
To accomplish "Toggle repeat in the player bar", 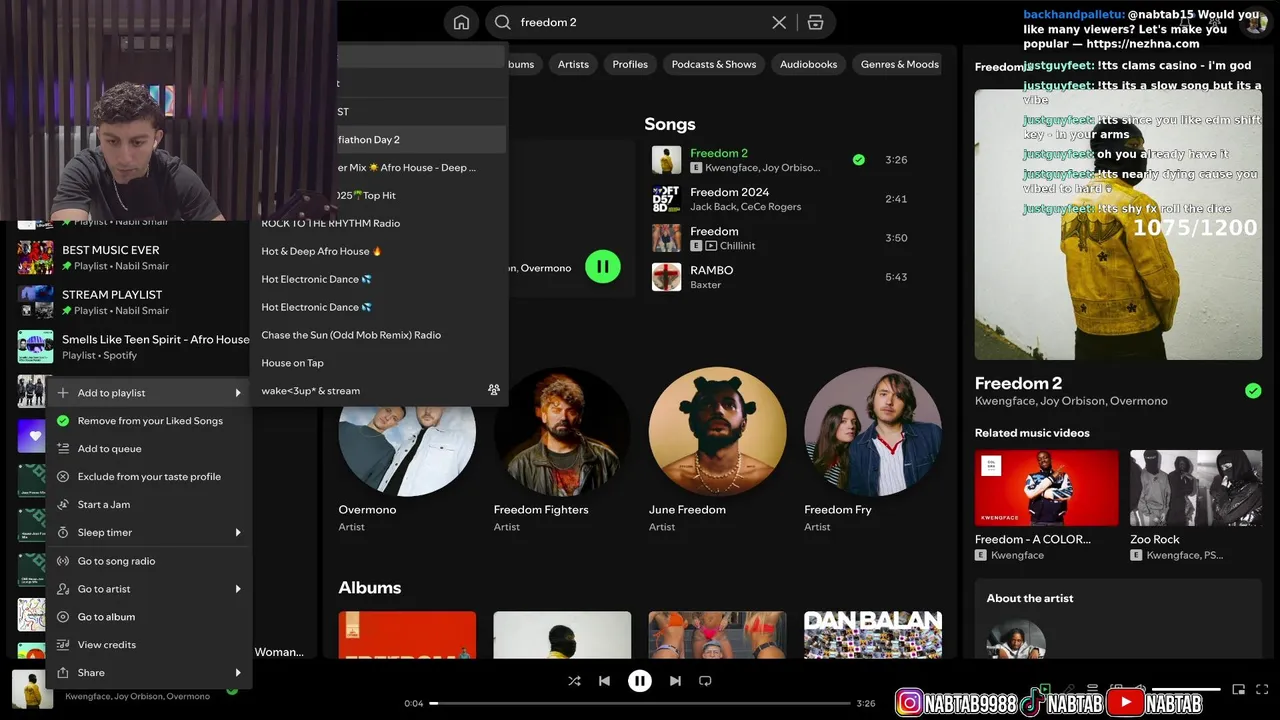I will (x=705, y=681).
